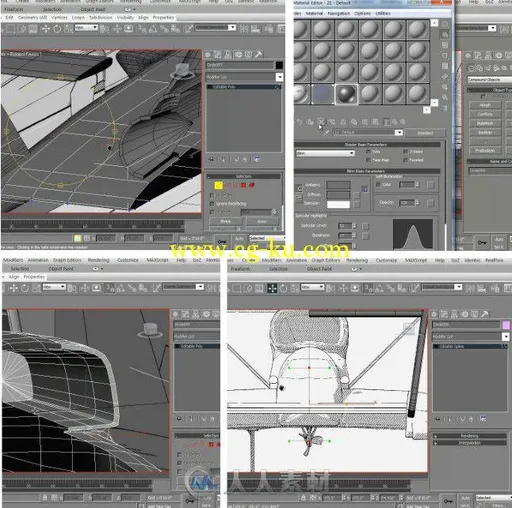Open Blinn shader type dropdown

coord(325,153)
